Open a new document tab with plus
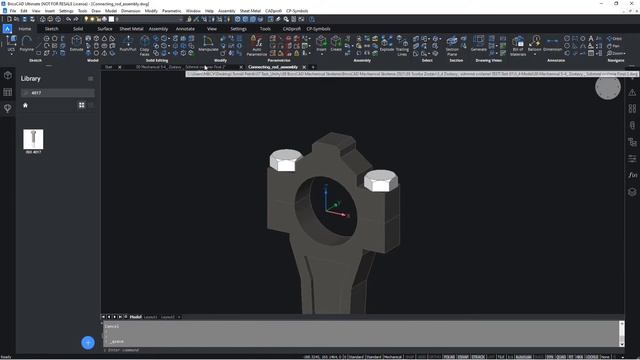The width and height of the screenshot is (640, 360). 313,67
